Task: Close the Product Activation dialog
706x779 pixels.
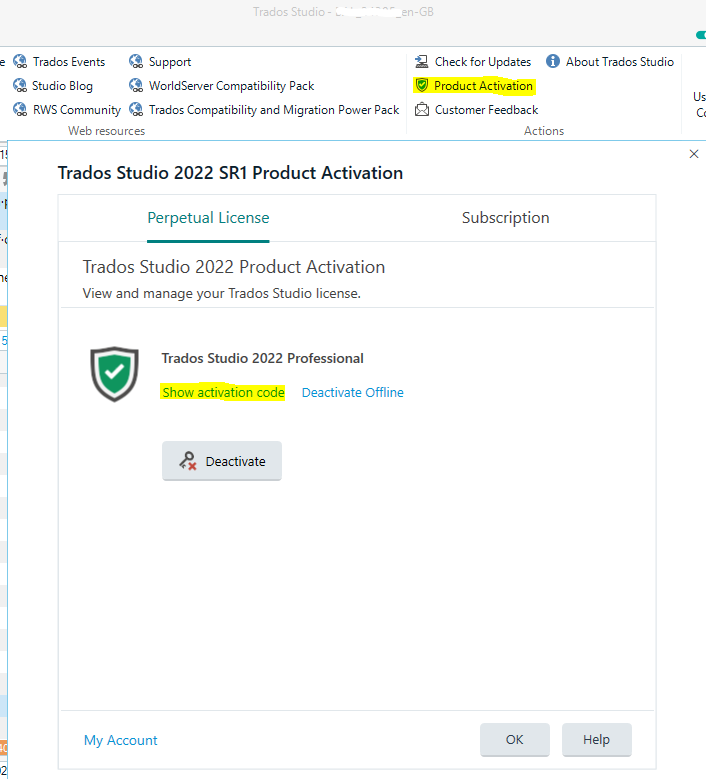Action: coord(694,154)
